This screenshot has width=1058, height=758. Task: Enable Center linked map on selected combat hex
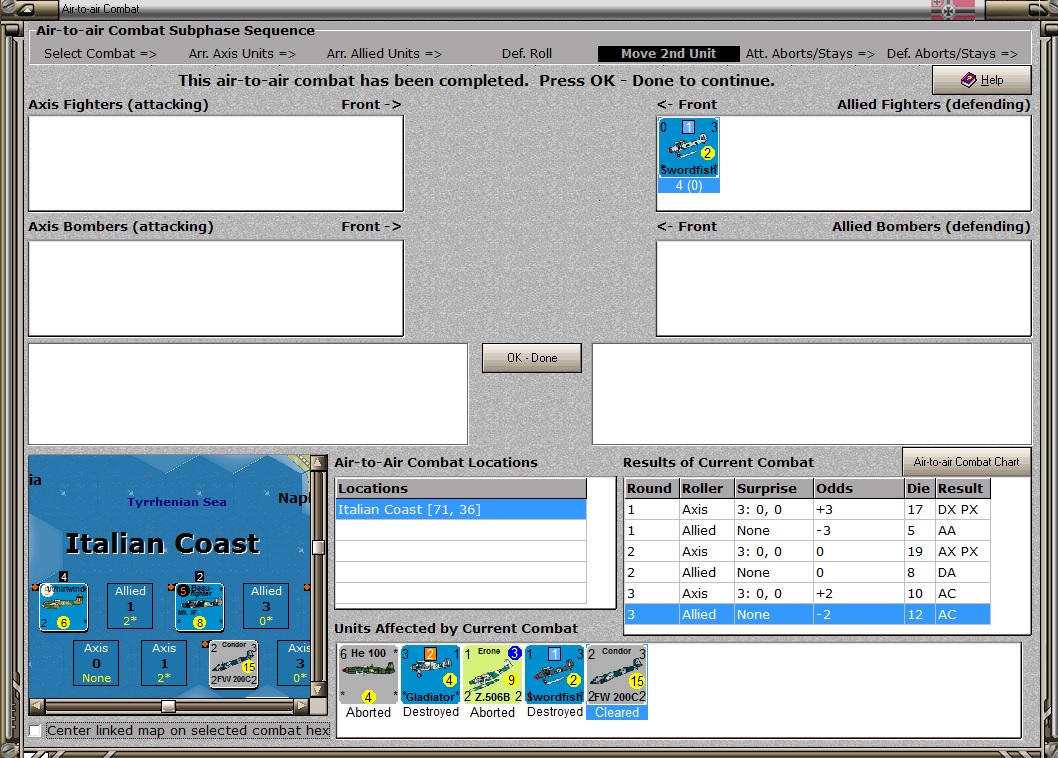tap(35, 730)
